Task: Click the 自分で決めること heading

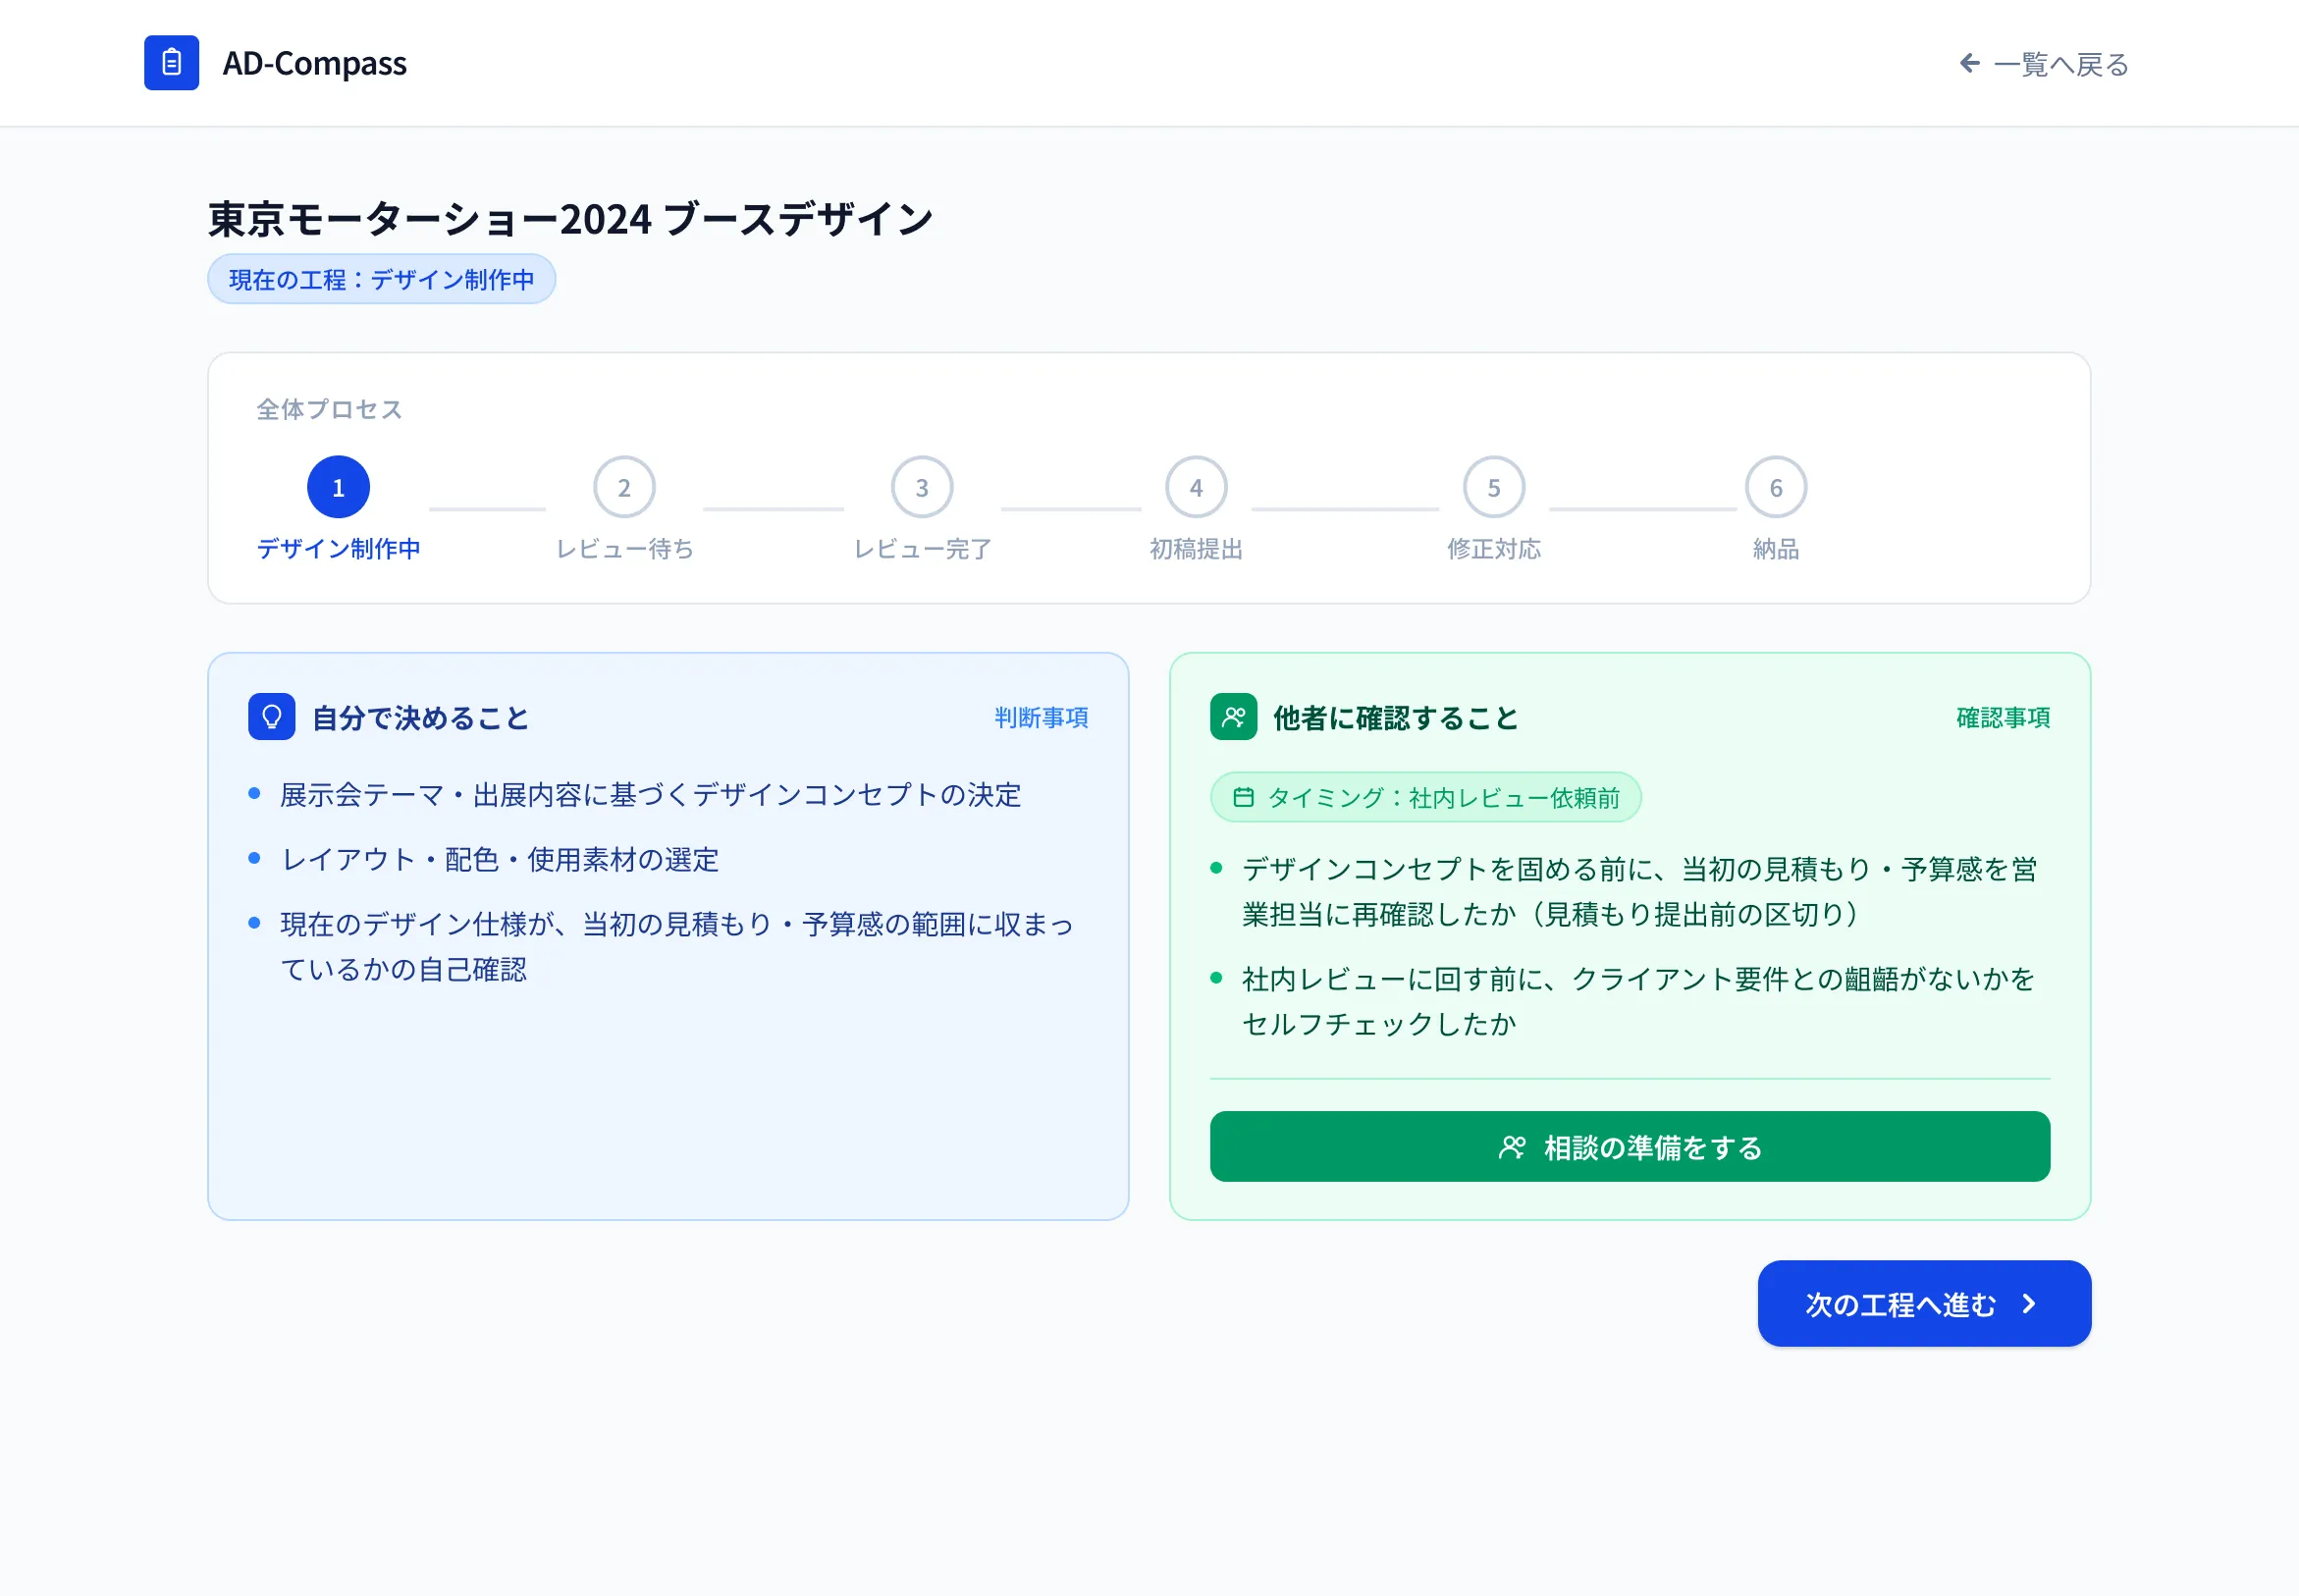Action: (420, 718)
